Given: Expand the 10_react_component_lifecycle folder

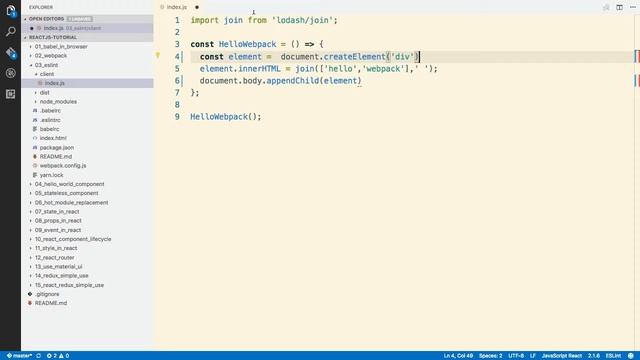Looking at the screenshot, I should coord(73,239).
